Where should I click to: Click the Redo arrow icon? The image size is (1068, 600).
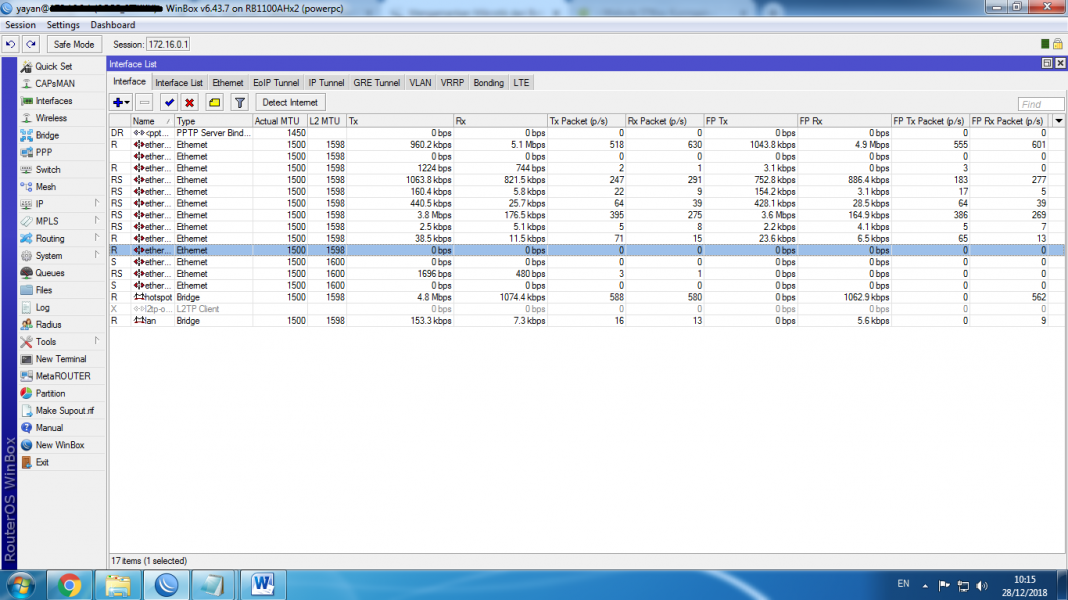pos(31,44)
